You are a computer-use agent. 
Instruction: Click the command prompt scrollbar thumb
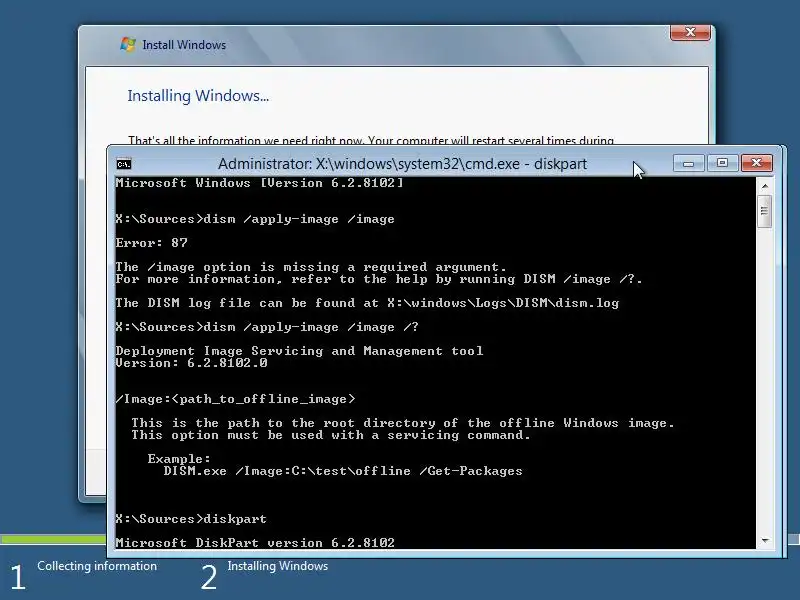pos(764,211)
